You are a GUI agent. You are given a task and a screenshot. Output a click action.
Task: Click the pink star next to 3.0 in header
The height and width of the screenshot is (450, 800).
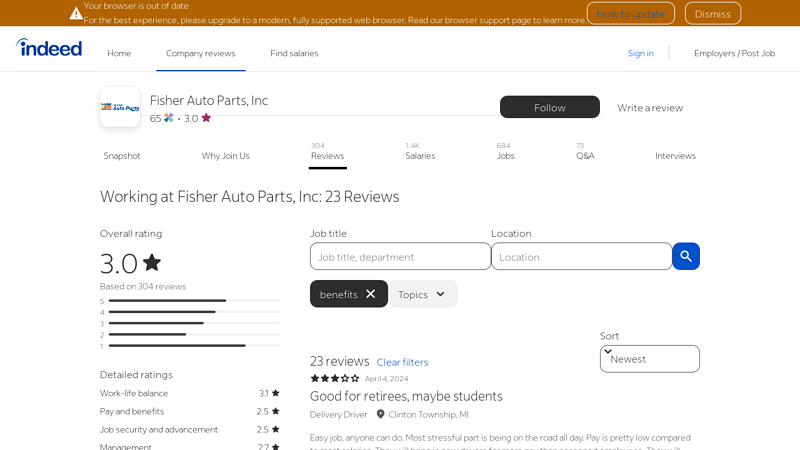pos(206,118)
